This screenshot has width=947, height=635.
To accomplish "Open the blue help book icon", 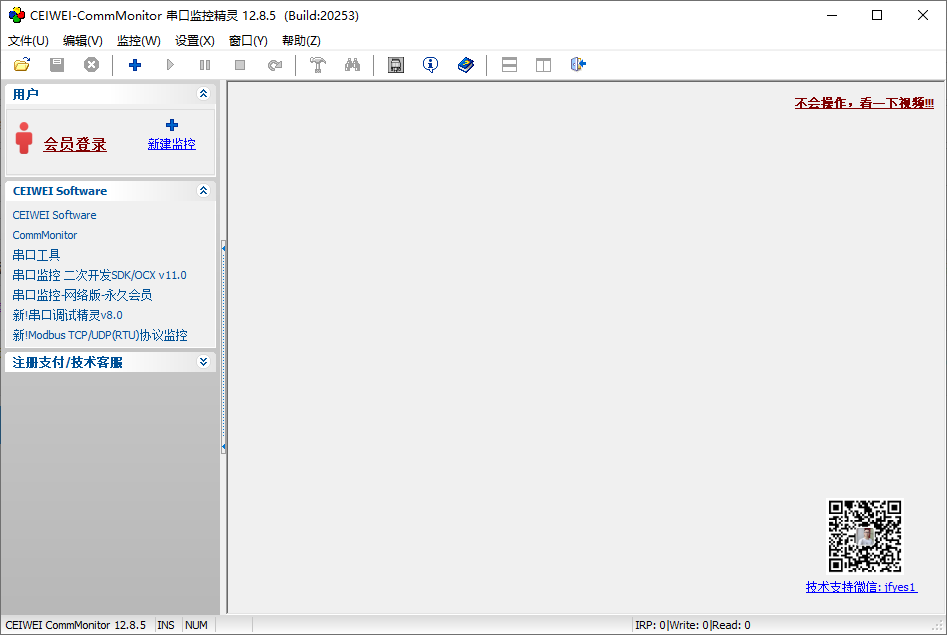I will pos(466,65).
